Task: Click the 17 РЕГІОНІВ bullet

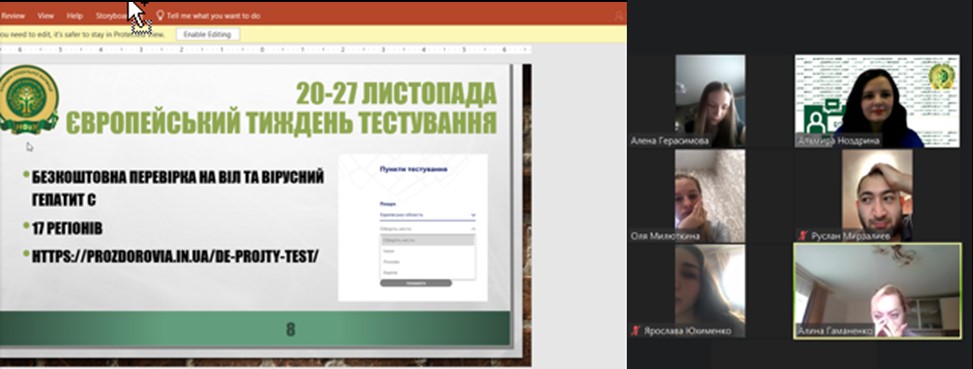Action: [67, 229]
